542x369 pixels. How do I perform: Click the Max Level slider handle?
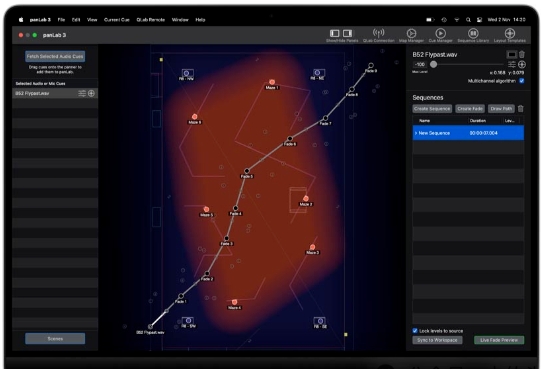pyautogui.click(x=433, y=64)
